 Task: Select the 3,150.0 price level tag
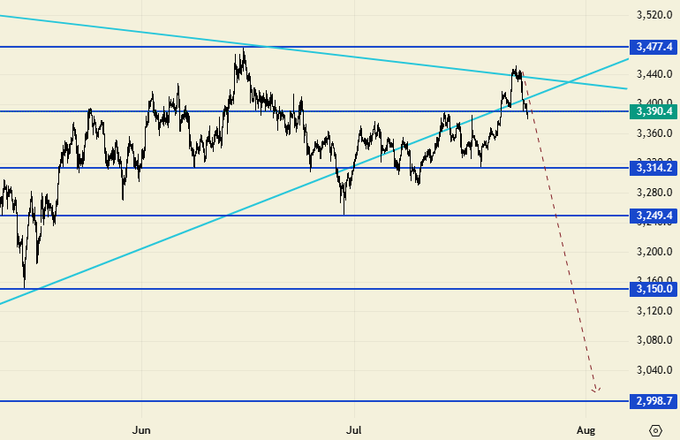tap(655, 289)
